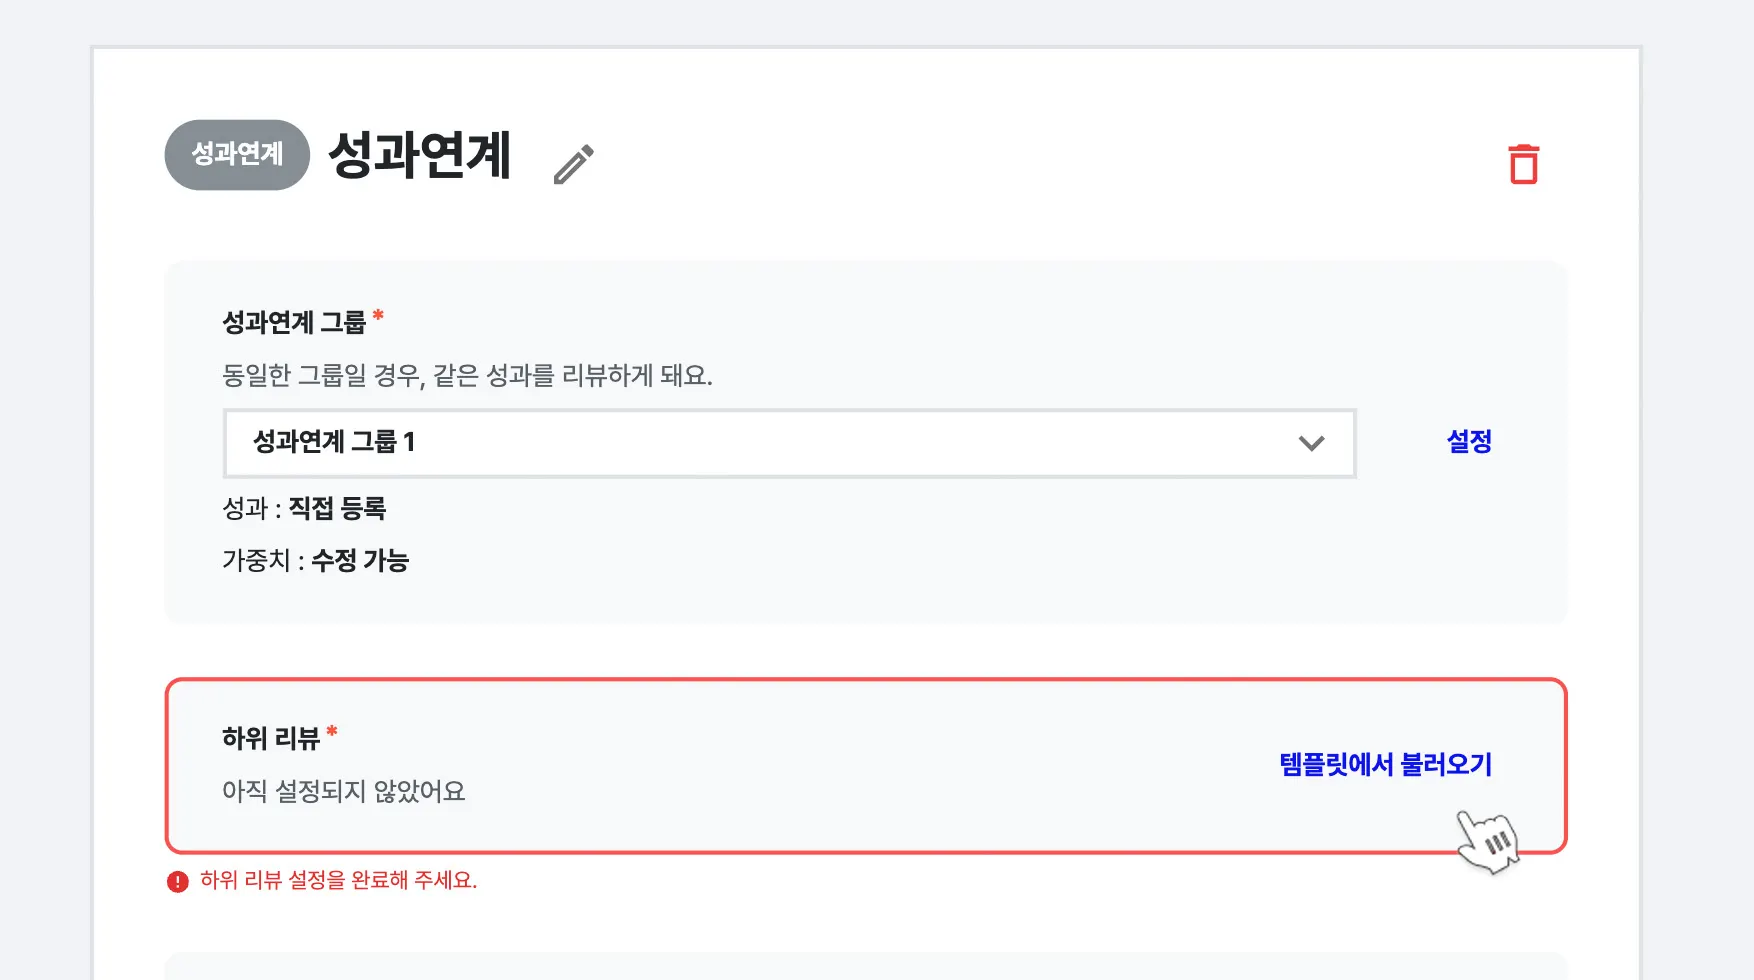This screenshot has width=1754, height=980.
Task: Open the 성과연계 그룹 1 combo box
Action: pyautogui.click(x=760, y=443)
